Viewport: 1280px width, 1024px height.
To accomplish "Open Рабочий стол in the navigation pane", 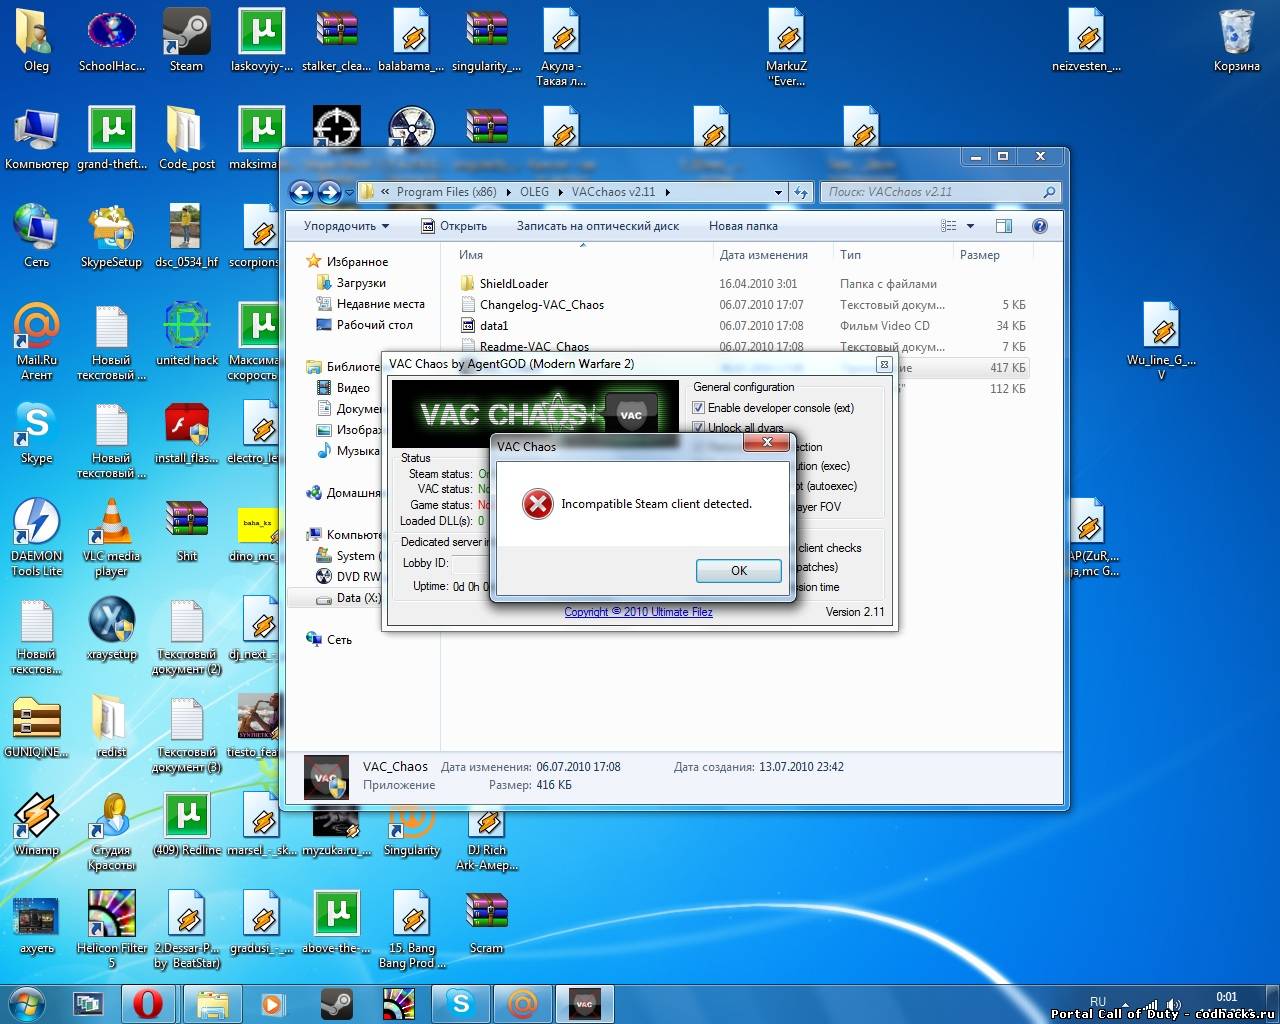I will 374,325.
